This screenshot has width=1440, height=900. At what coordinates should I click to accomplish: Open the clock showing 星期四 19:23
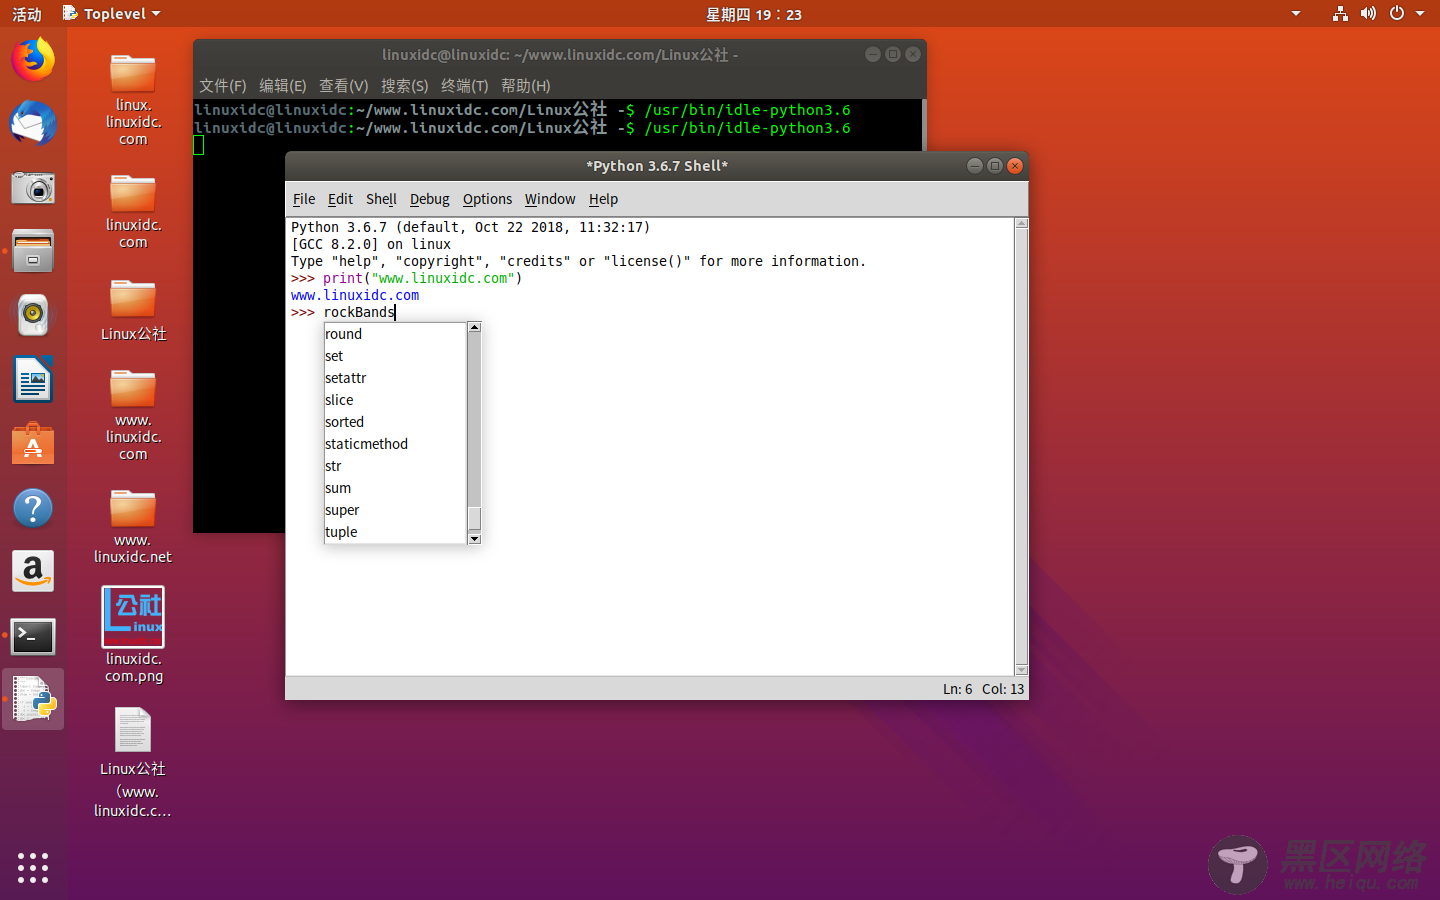pos(754,14)
